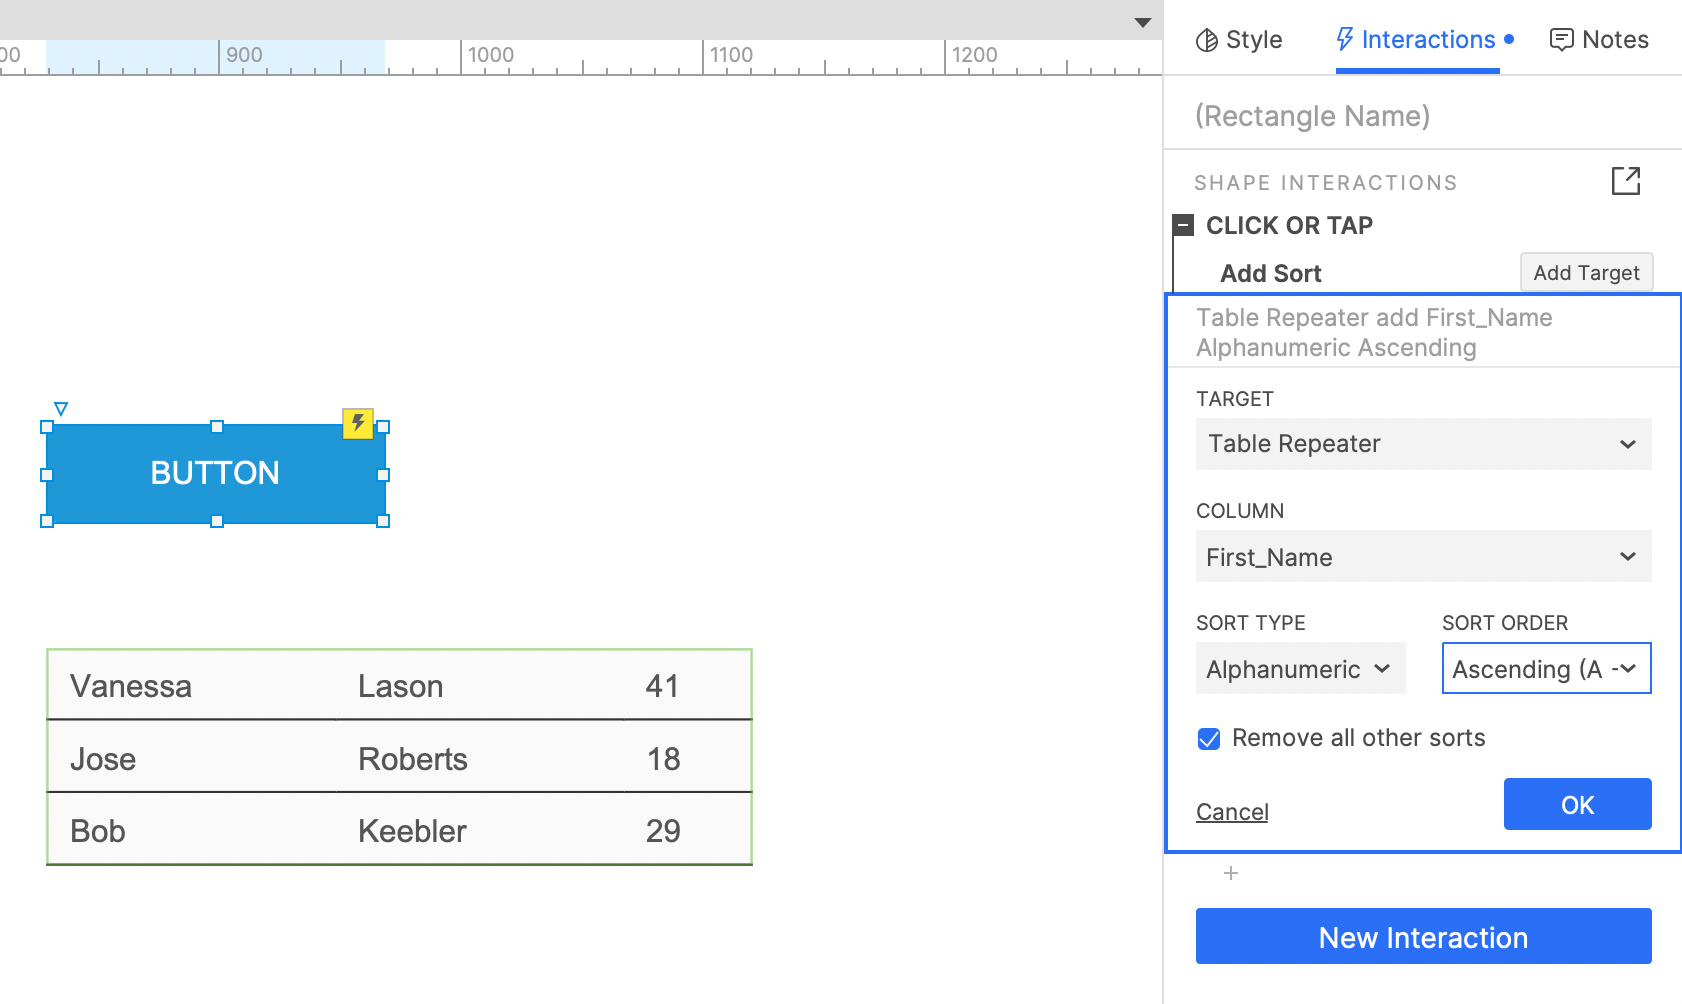The image size is (1682, 1004).
Task: Open the canvas page dropdown arrow
Action: (x=1143, y=22)
